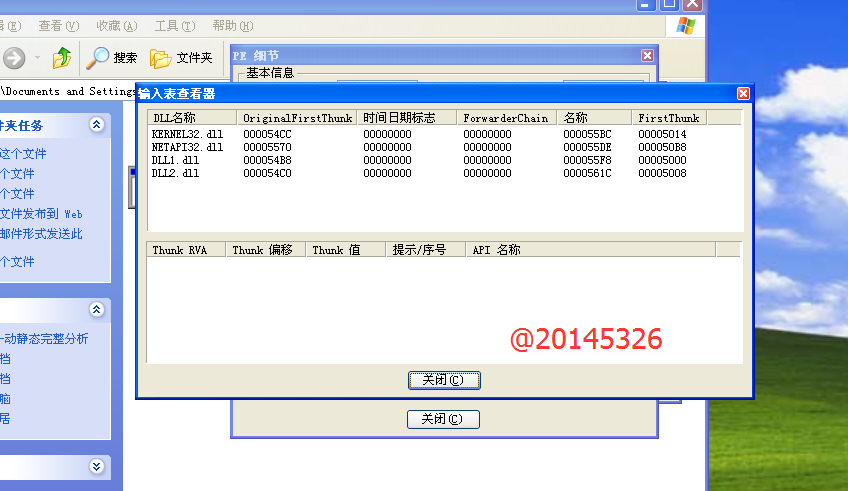Collapse the second sidebar section chevron

click(96, 310)
